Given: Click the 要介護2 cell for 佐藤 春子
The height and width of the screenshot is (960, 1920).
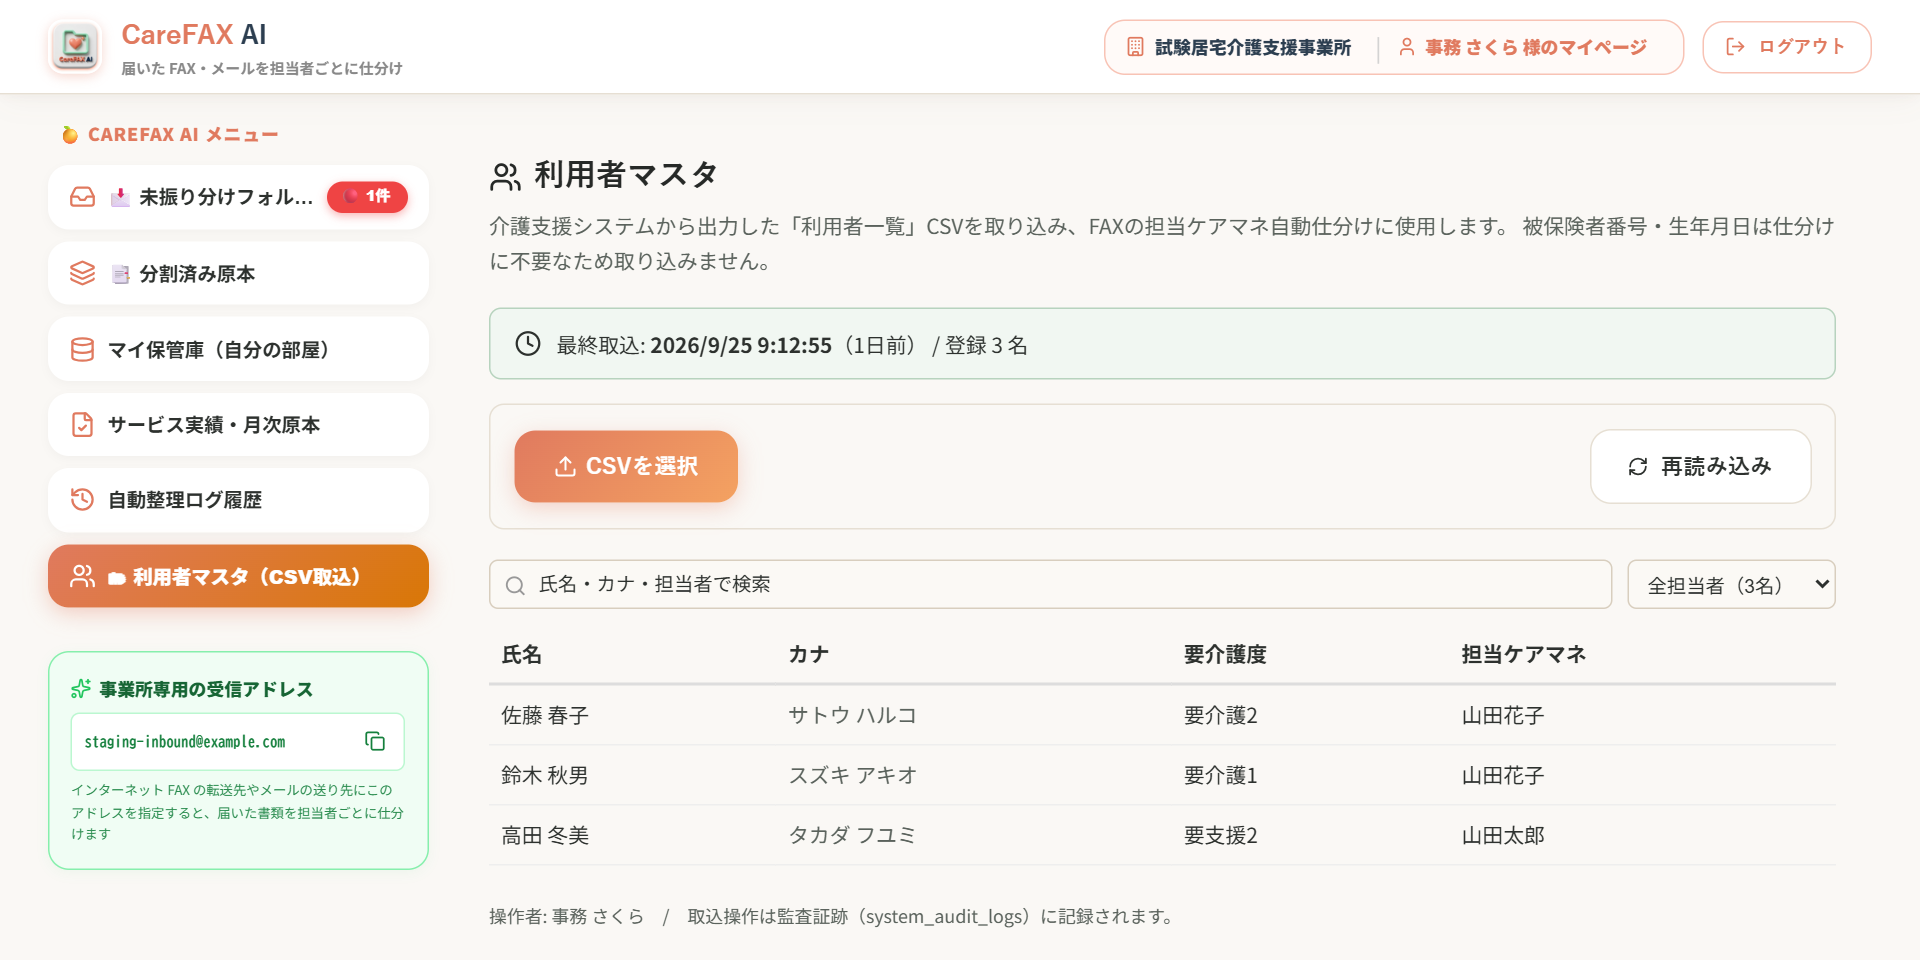Looking at the screenshot, I should pos(1221,715).
